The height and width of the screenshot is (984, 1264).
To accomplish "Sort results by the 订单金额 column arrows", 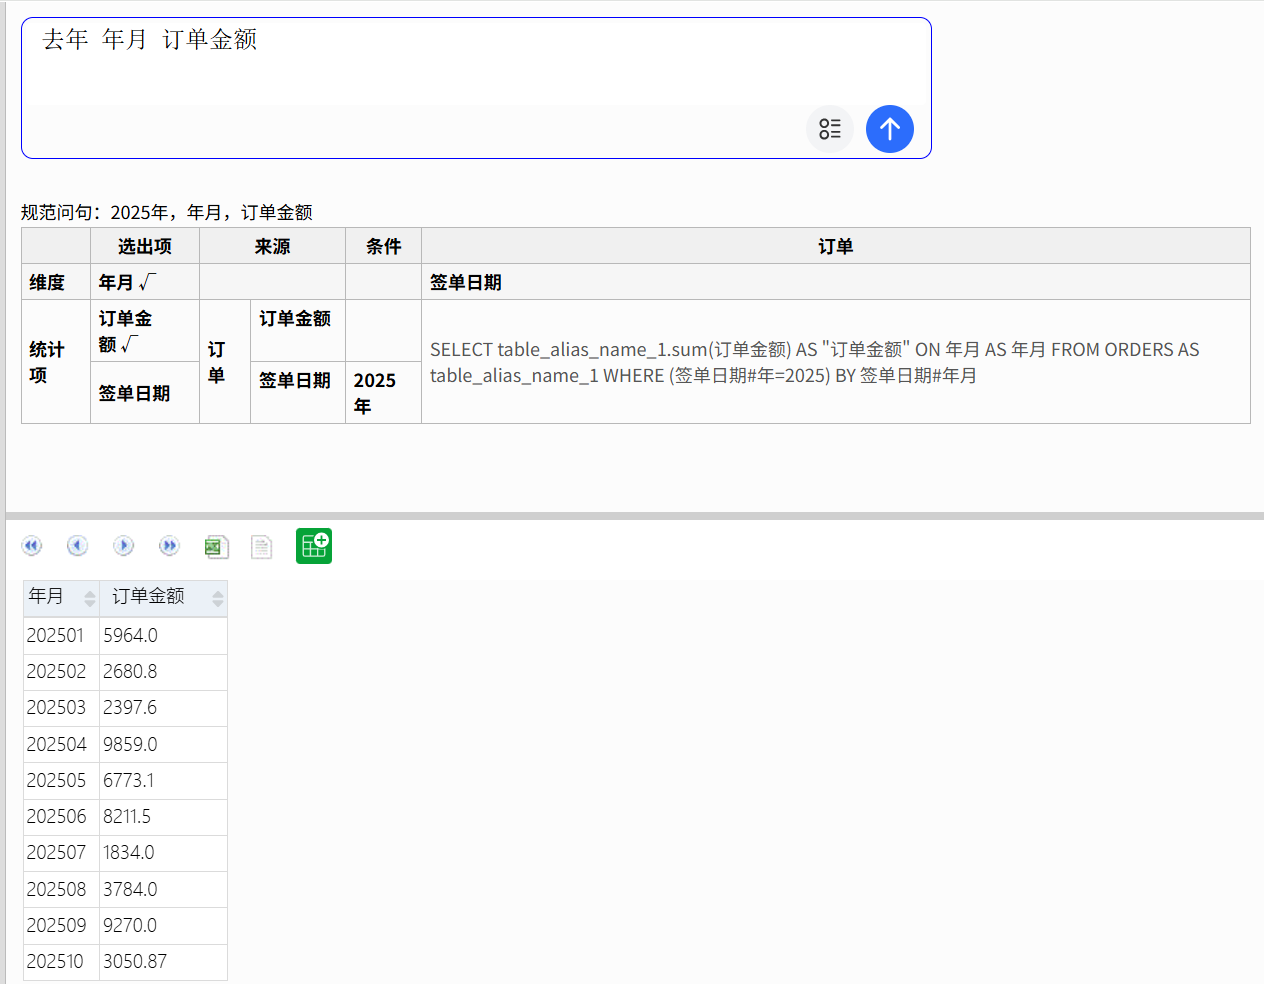I will coord(218,598).
